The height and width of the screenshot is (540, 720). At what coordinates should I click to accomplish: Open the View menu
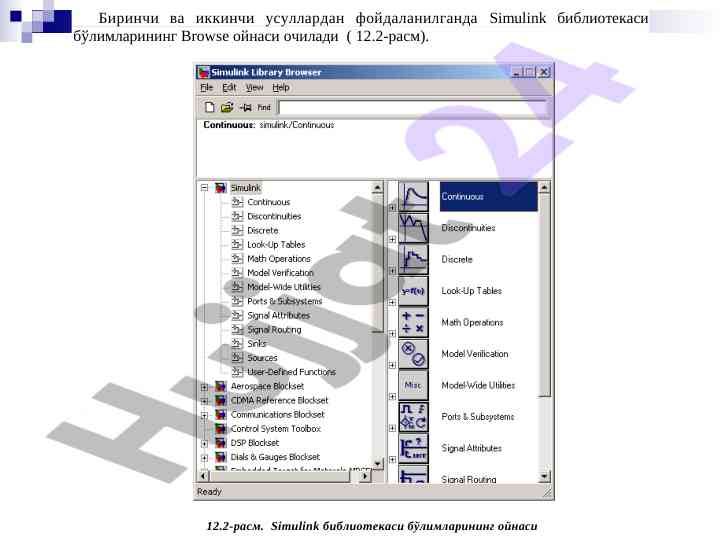coord(254,87)
